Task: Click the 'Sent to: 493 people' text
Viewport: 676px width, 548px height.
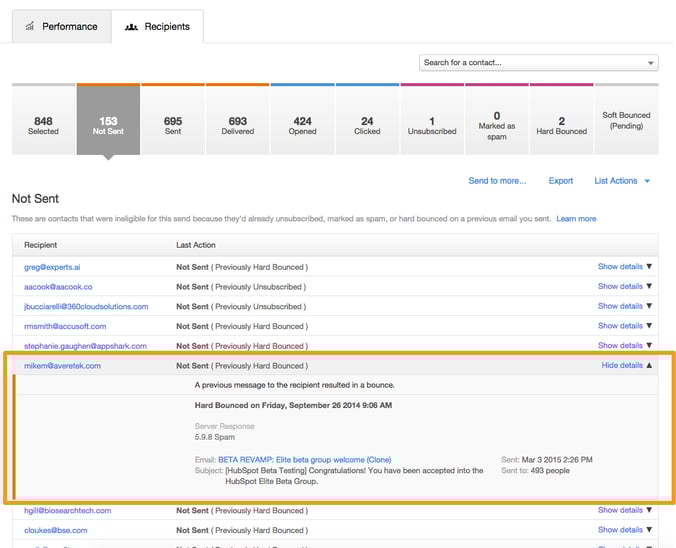Action: 535,470
